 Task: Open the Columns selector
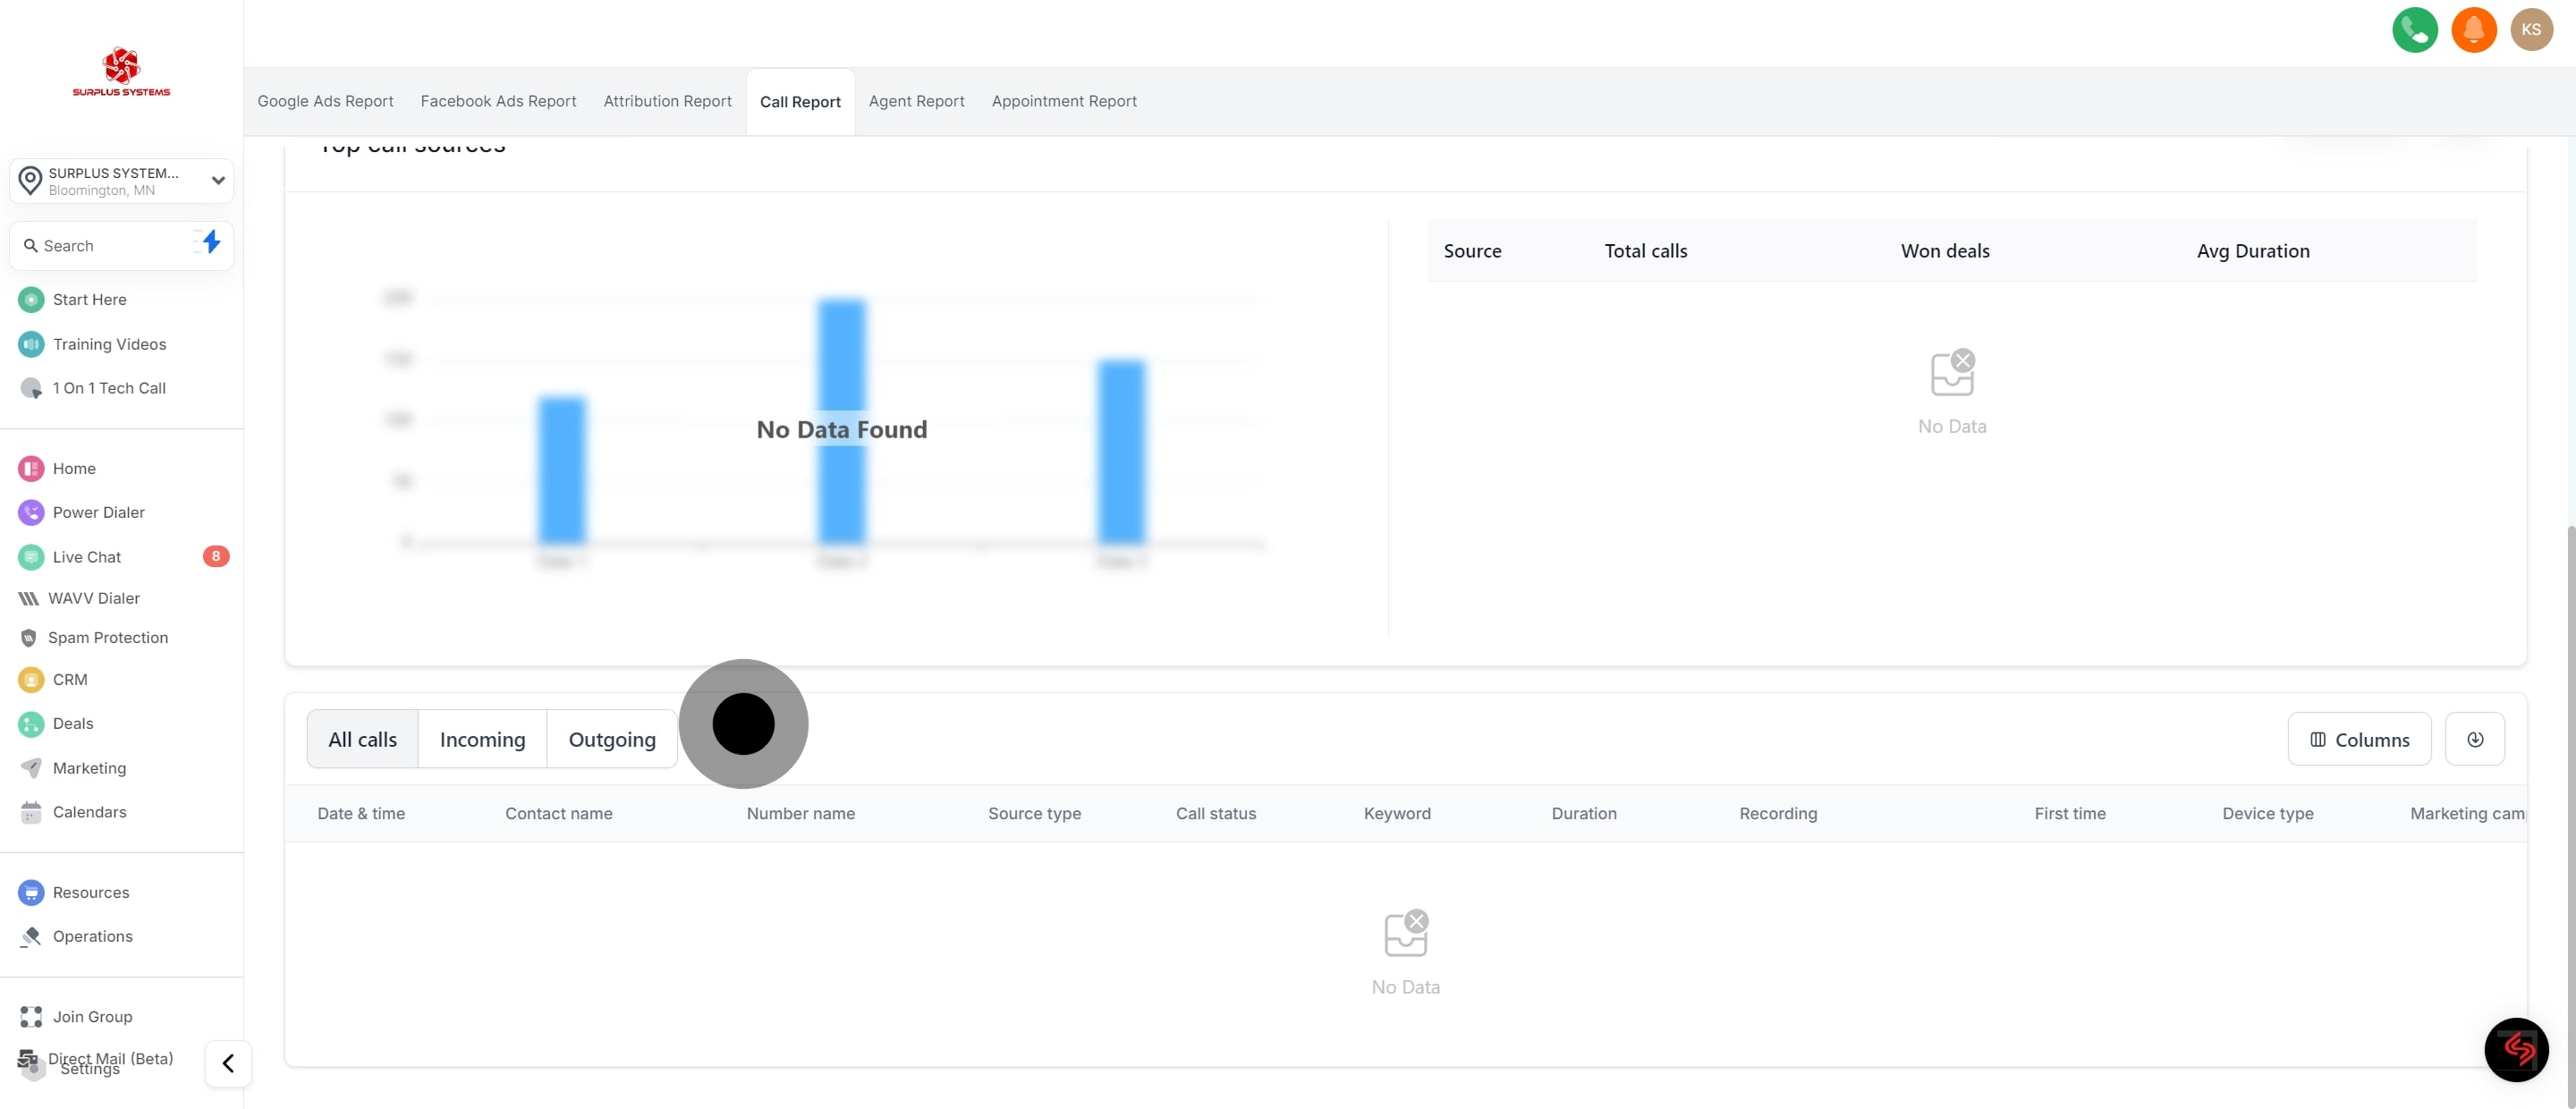2358,739
